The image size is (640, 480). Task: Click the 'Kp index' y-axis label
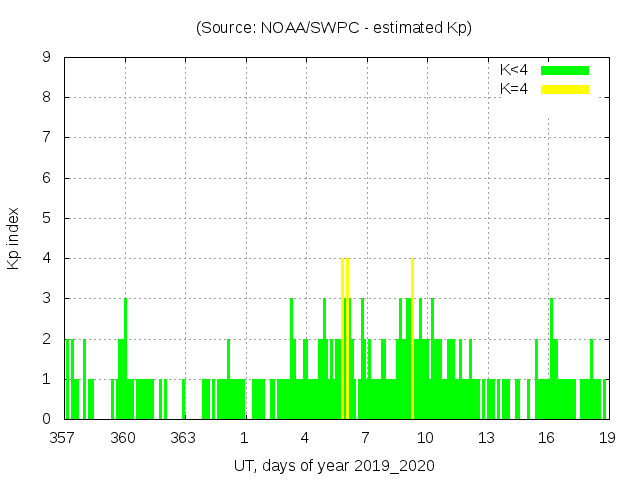(14, 238)
